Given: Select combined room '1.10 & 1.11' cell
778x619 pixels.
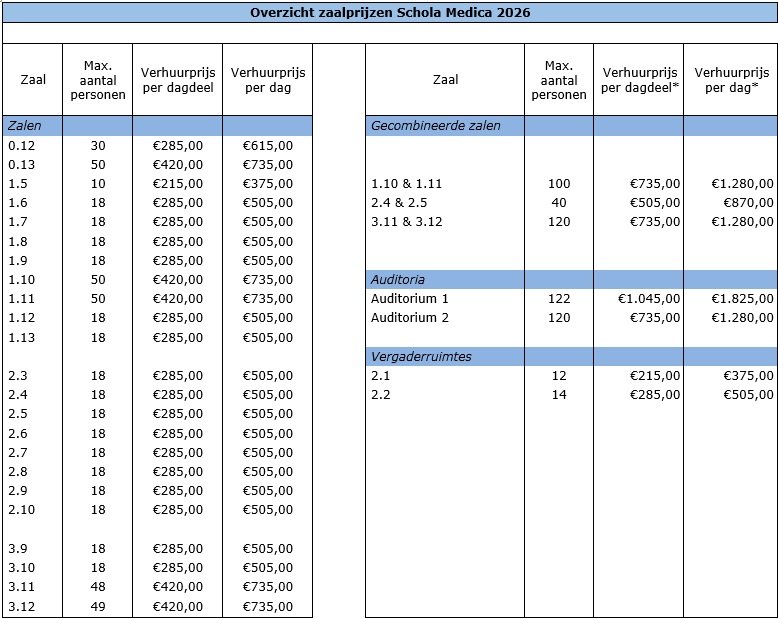Looking at the screenshot, I should [406, 184].
